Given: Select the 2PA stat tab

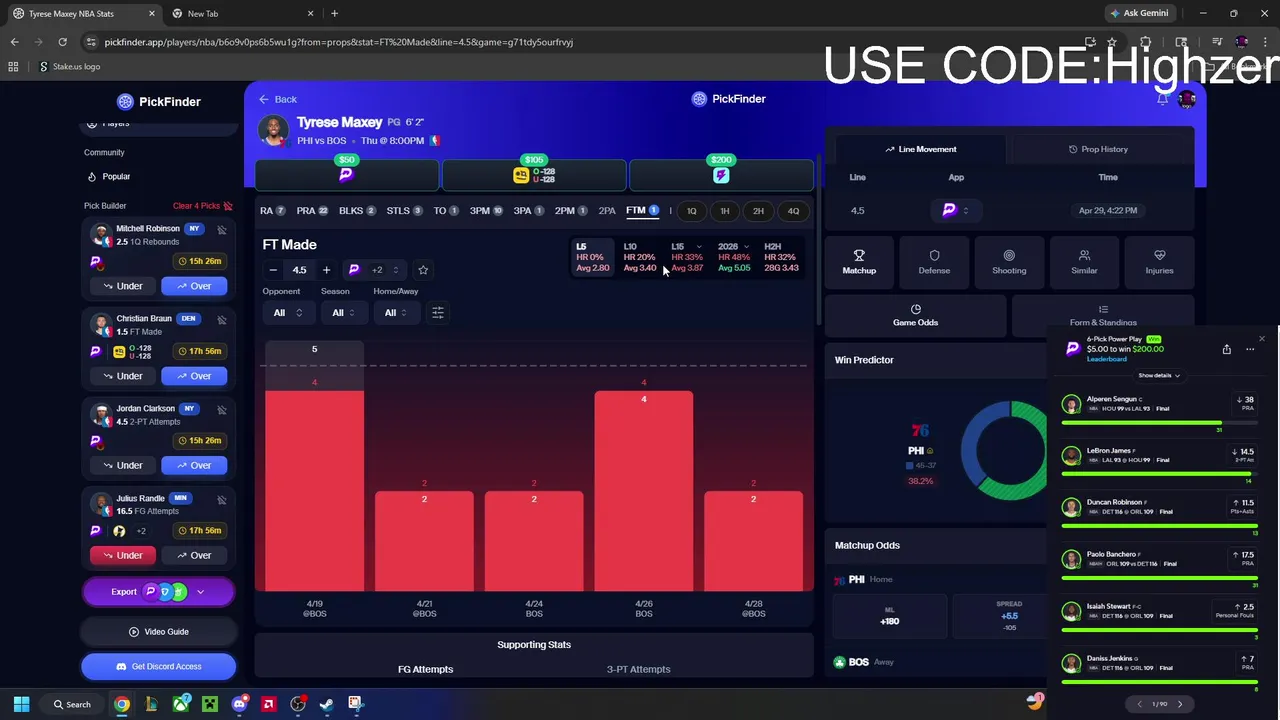Looking at the screenshot, I should pos(607,211).
